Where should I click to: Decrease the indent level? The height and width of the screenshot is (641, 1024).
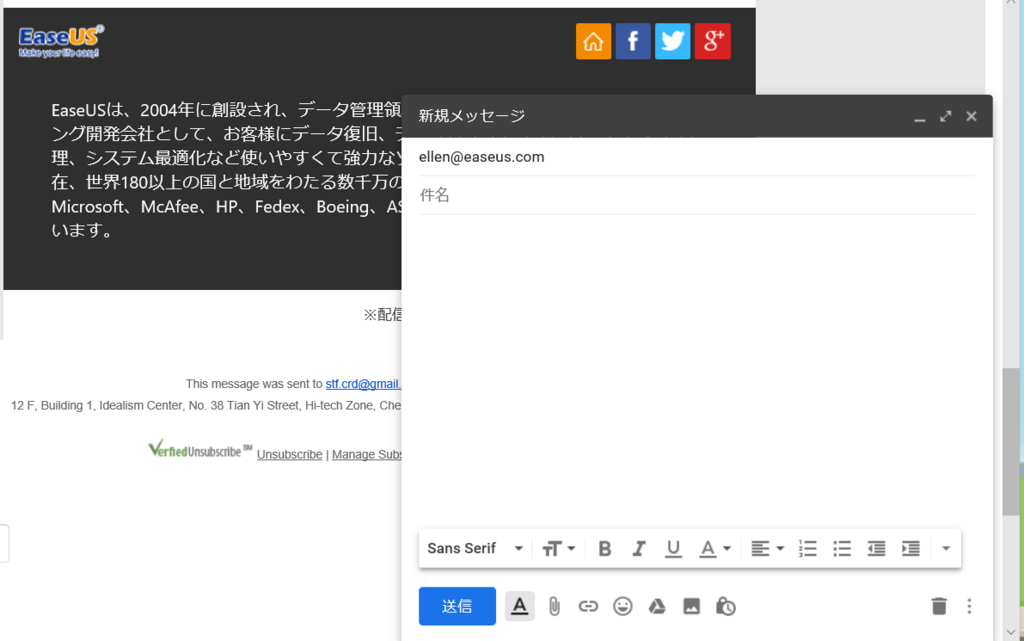coord(876,548)
